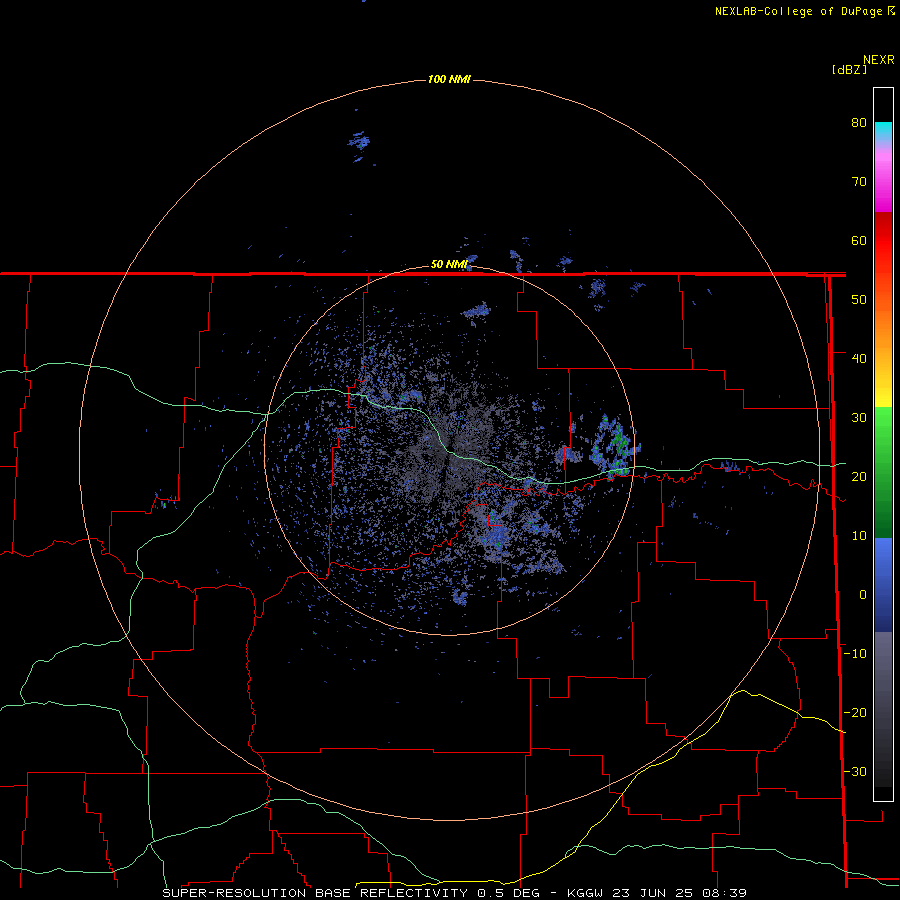Click the 70 value on the dBZ scale
The image size is (900, 900).
(x=859, y=181)
